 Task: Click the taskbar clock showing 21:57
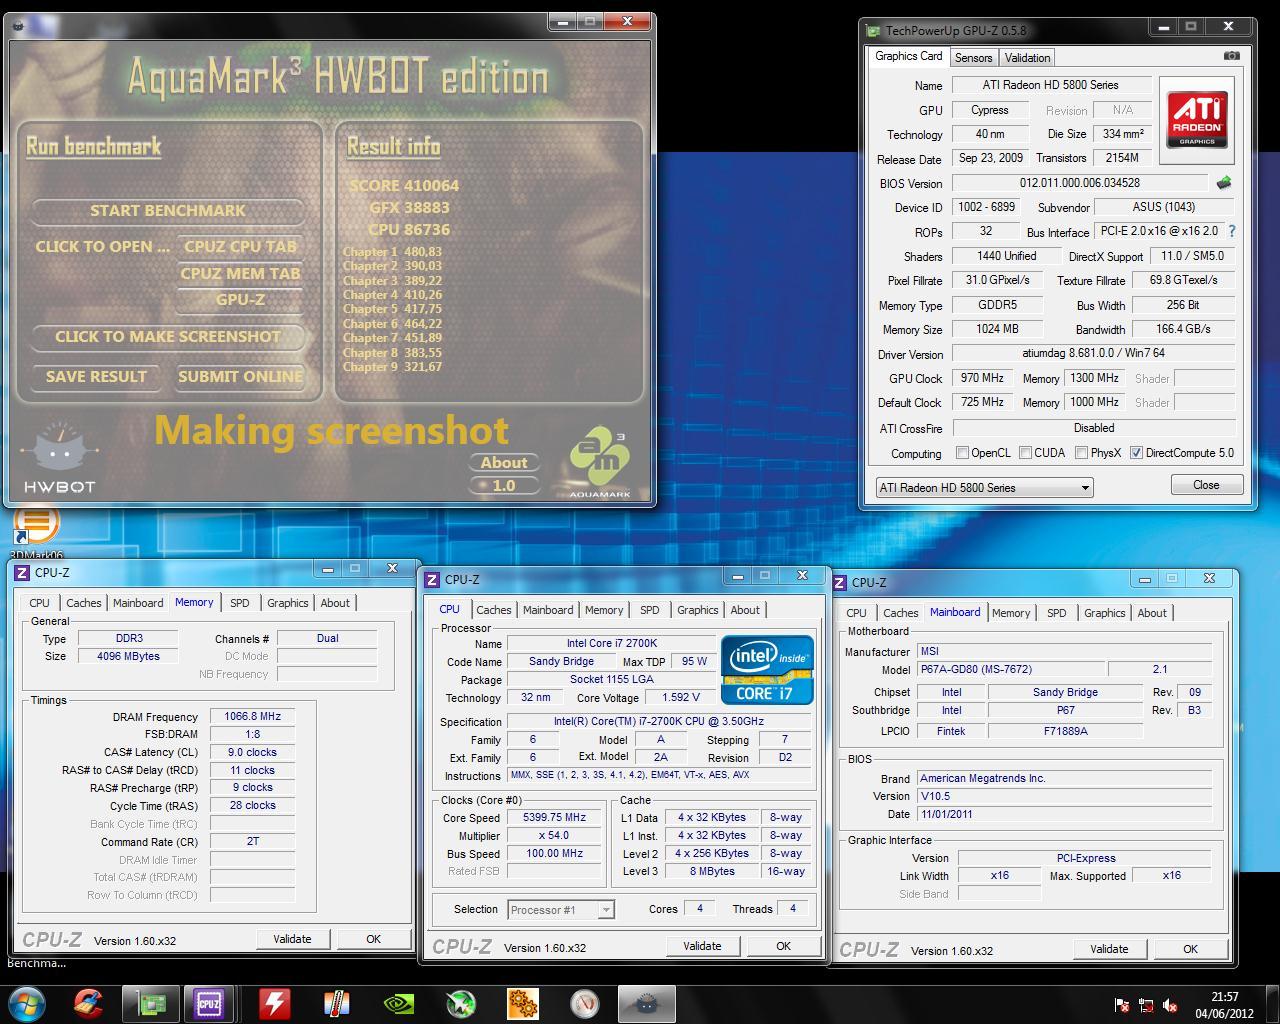[x=1225, y=1005]
